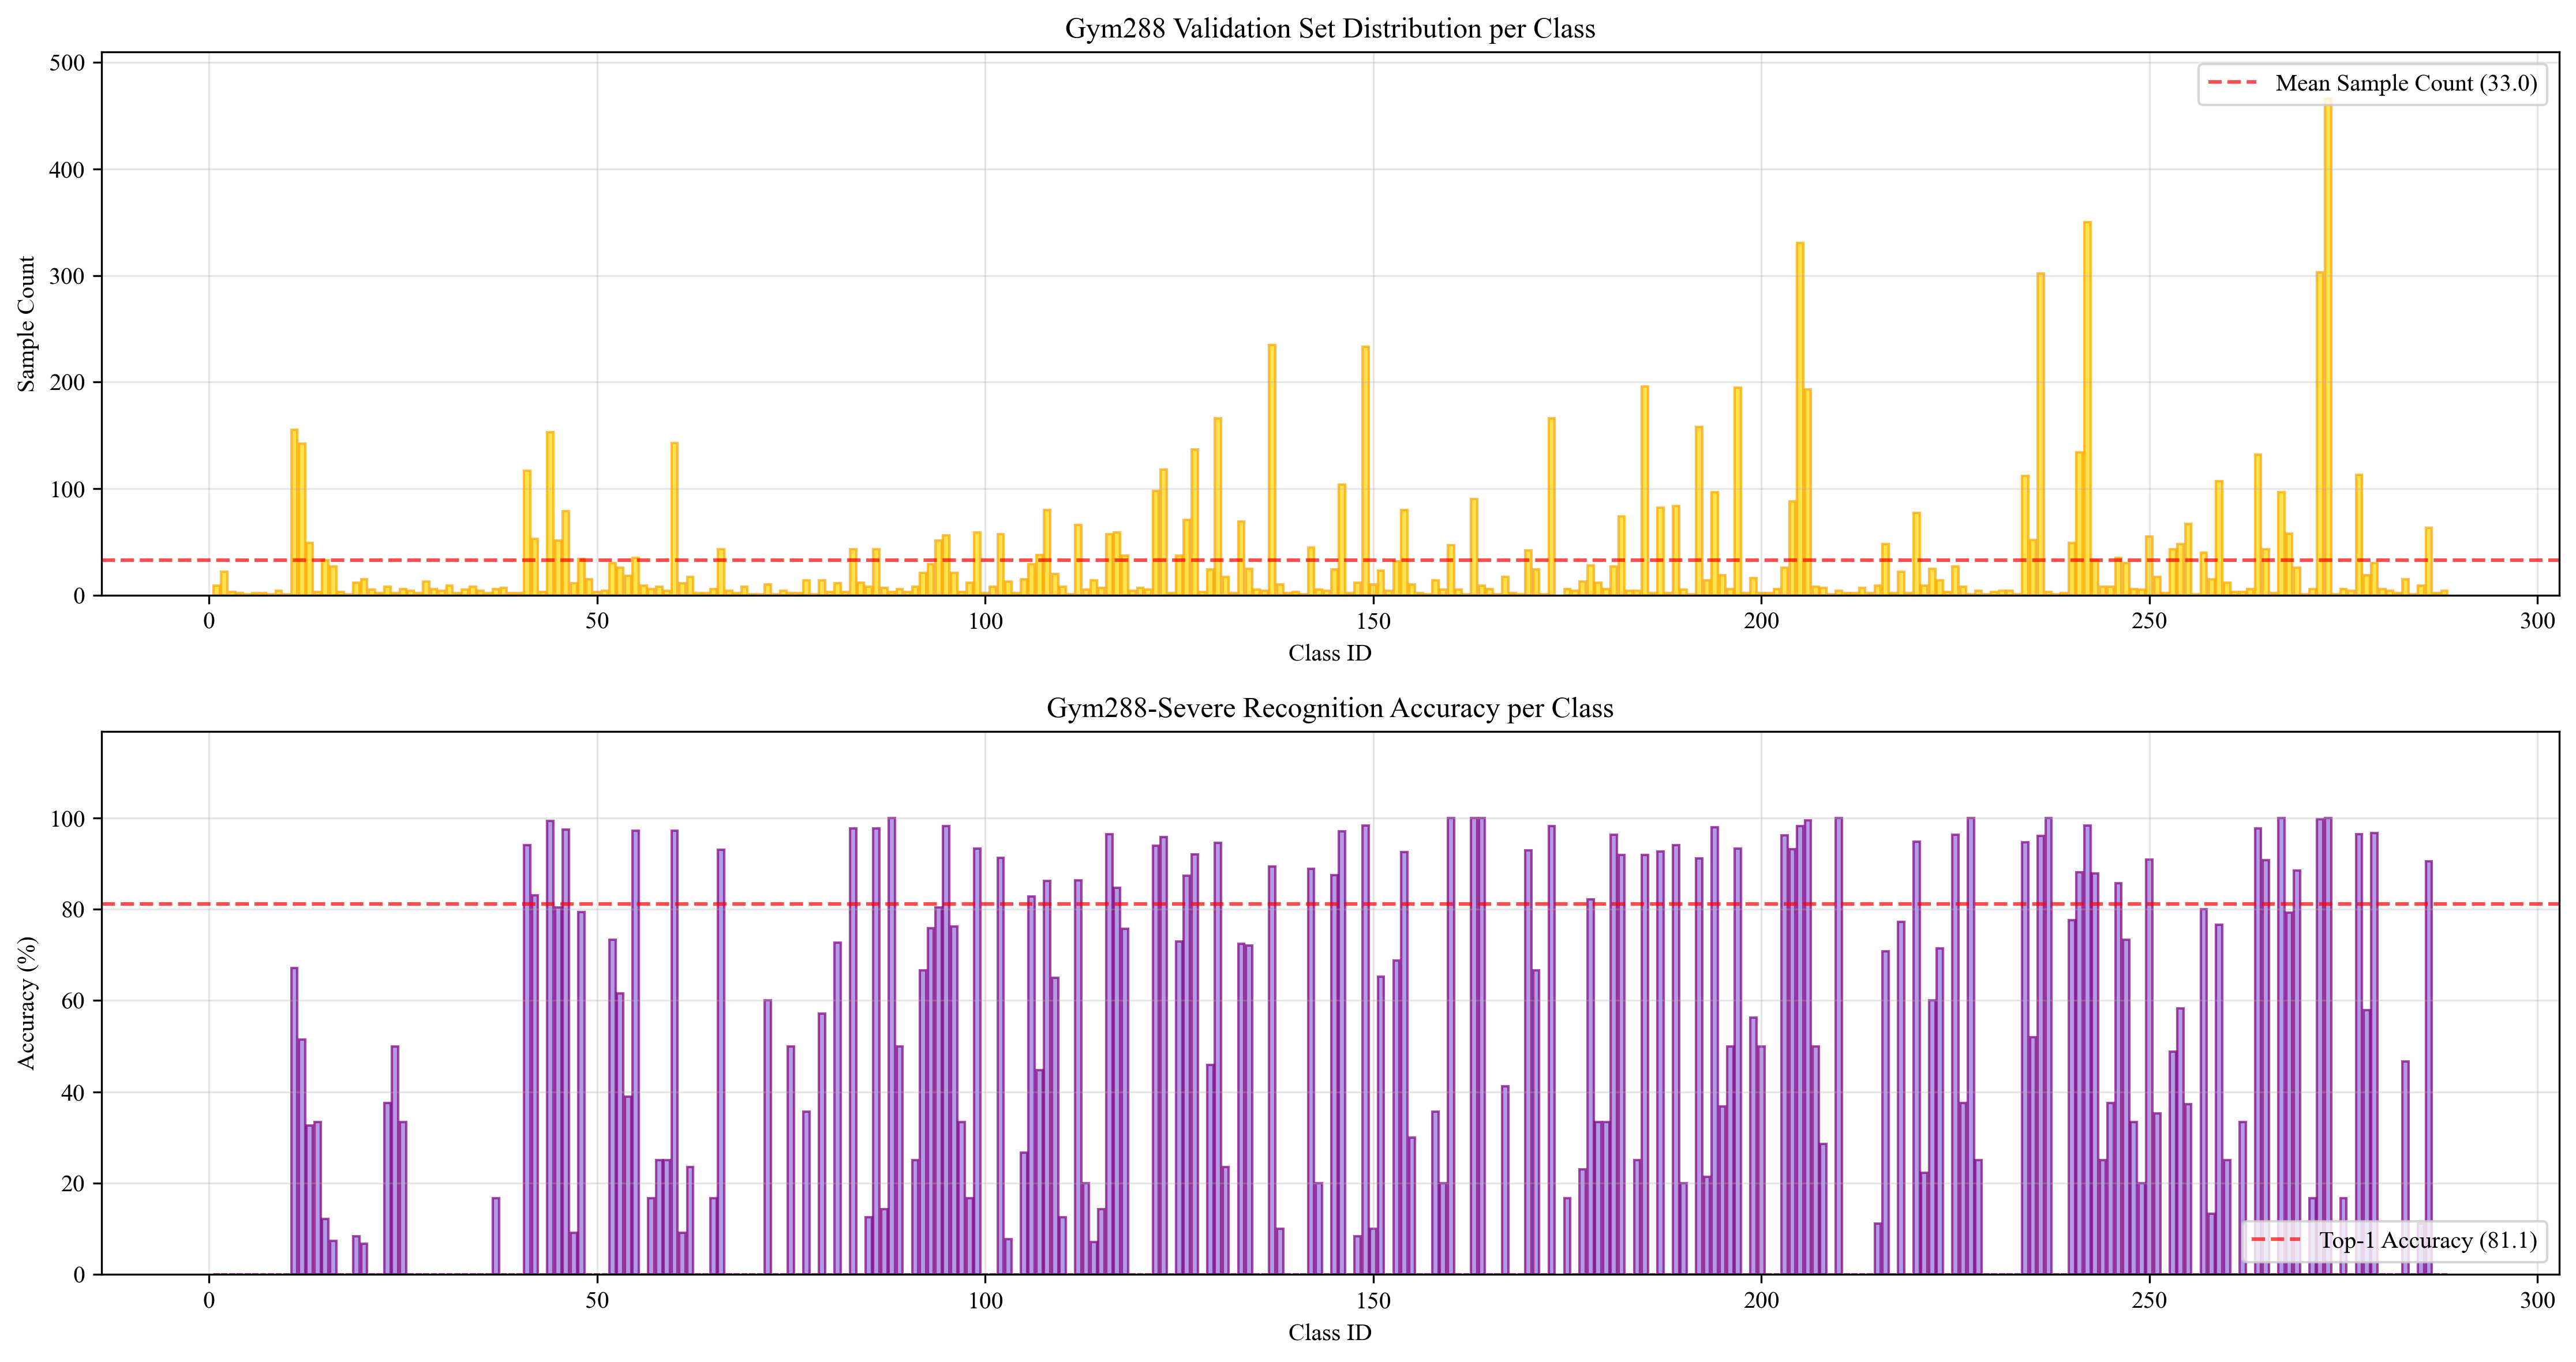The width and height of the screenshot is (2576, 1362).
Task: Click the top chart title 'Gym288 Validation Set Distribution'
Action: [1329, 28]
